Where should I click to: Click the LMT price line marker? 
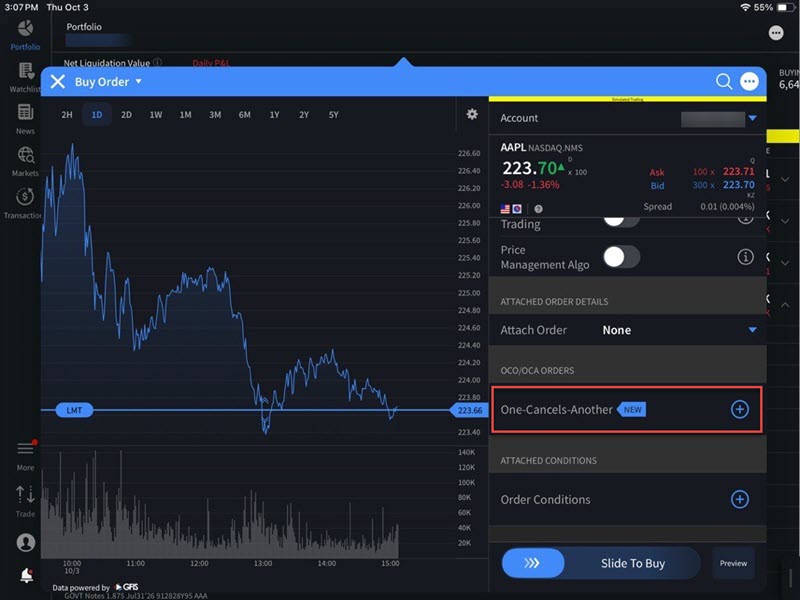(74, 410)
